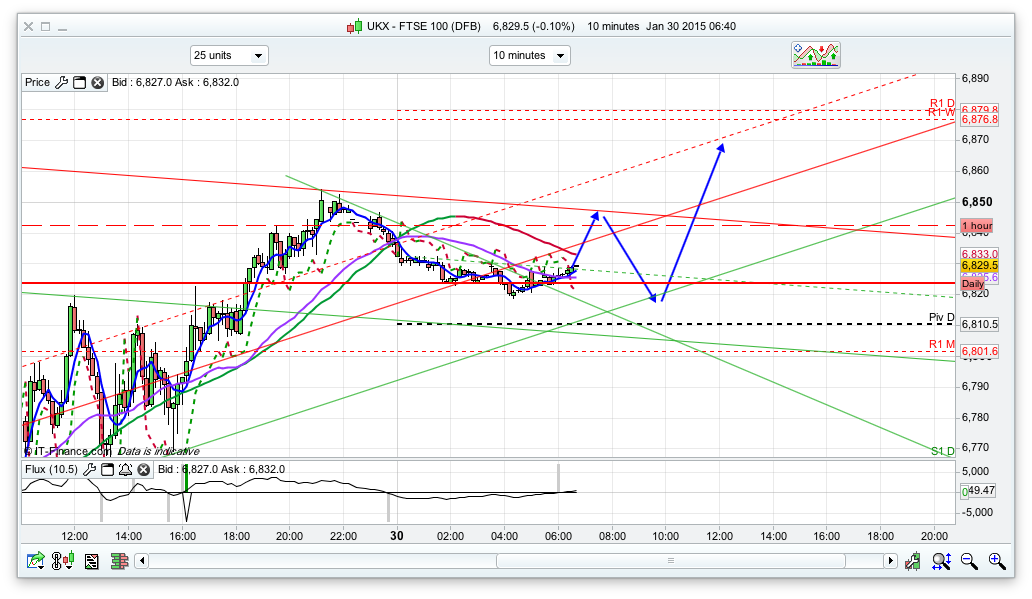Expand the 25 units dropdown
The width and height of the screenshot is (1032, 599).
tap(229, 56)
